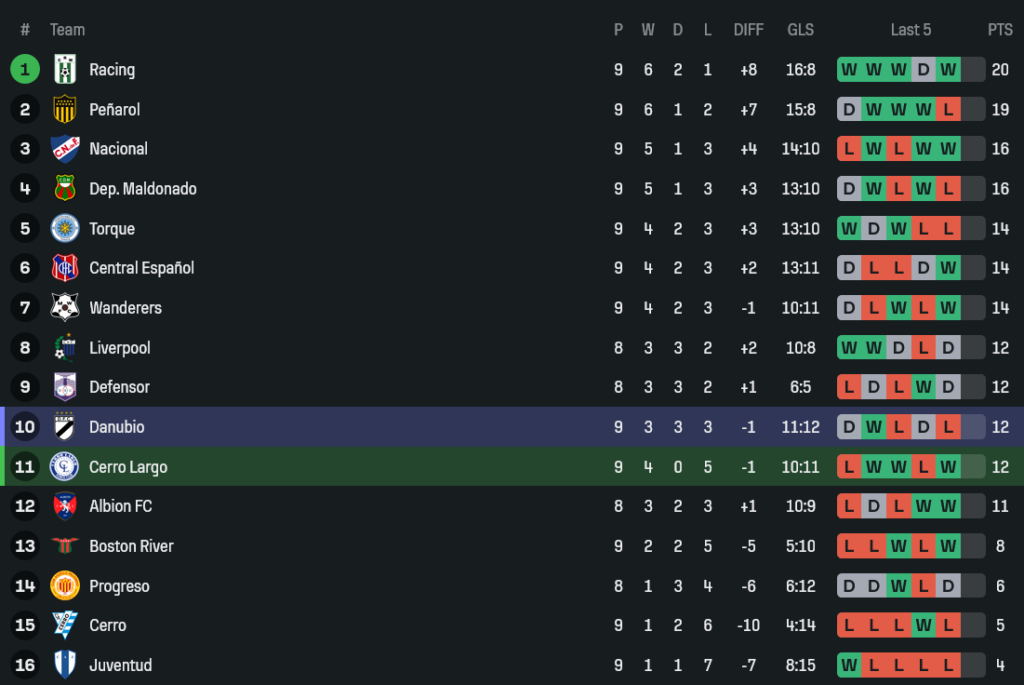This screenshot has width=1024, height=685.
Task: Open the Danubio team name link
Action: pos(116,427)
